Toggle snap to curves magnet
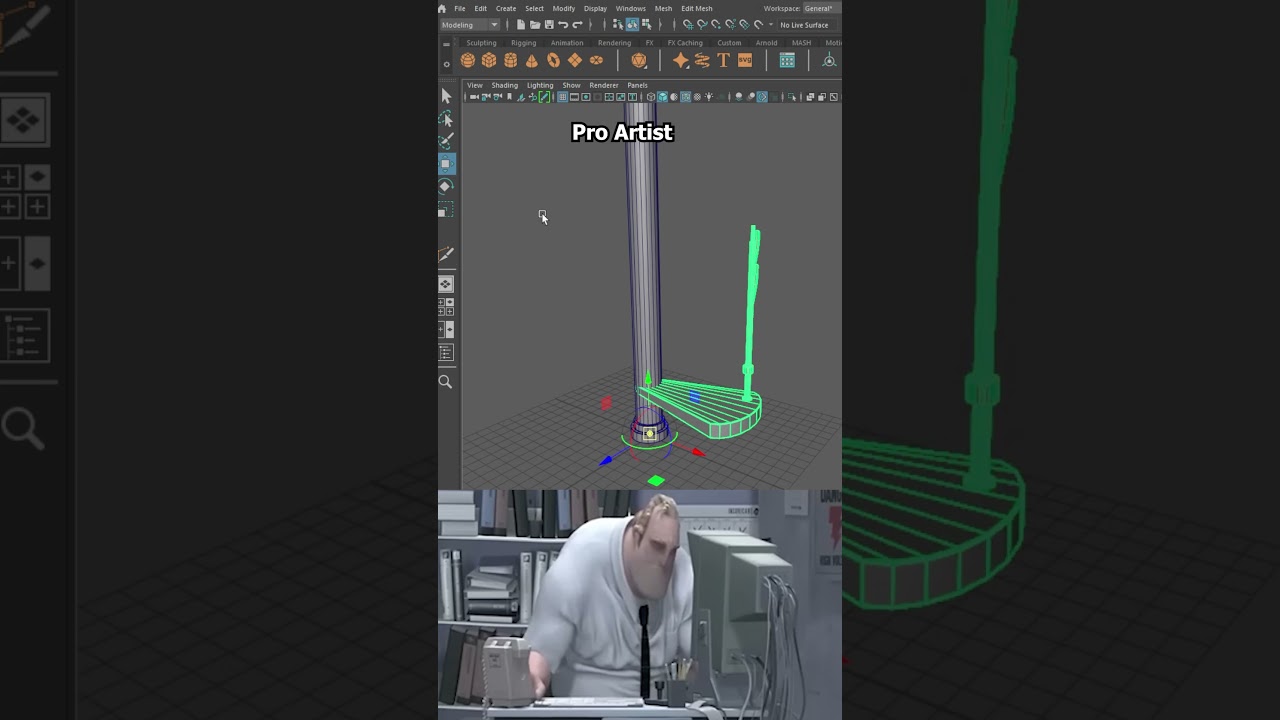Image resolution: width=1280 pixels, height=720 pixels. 702,25
